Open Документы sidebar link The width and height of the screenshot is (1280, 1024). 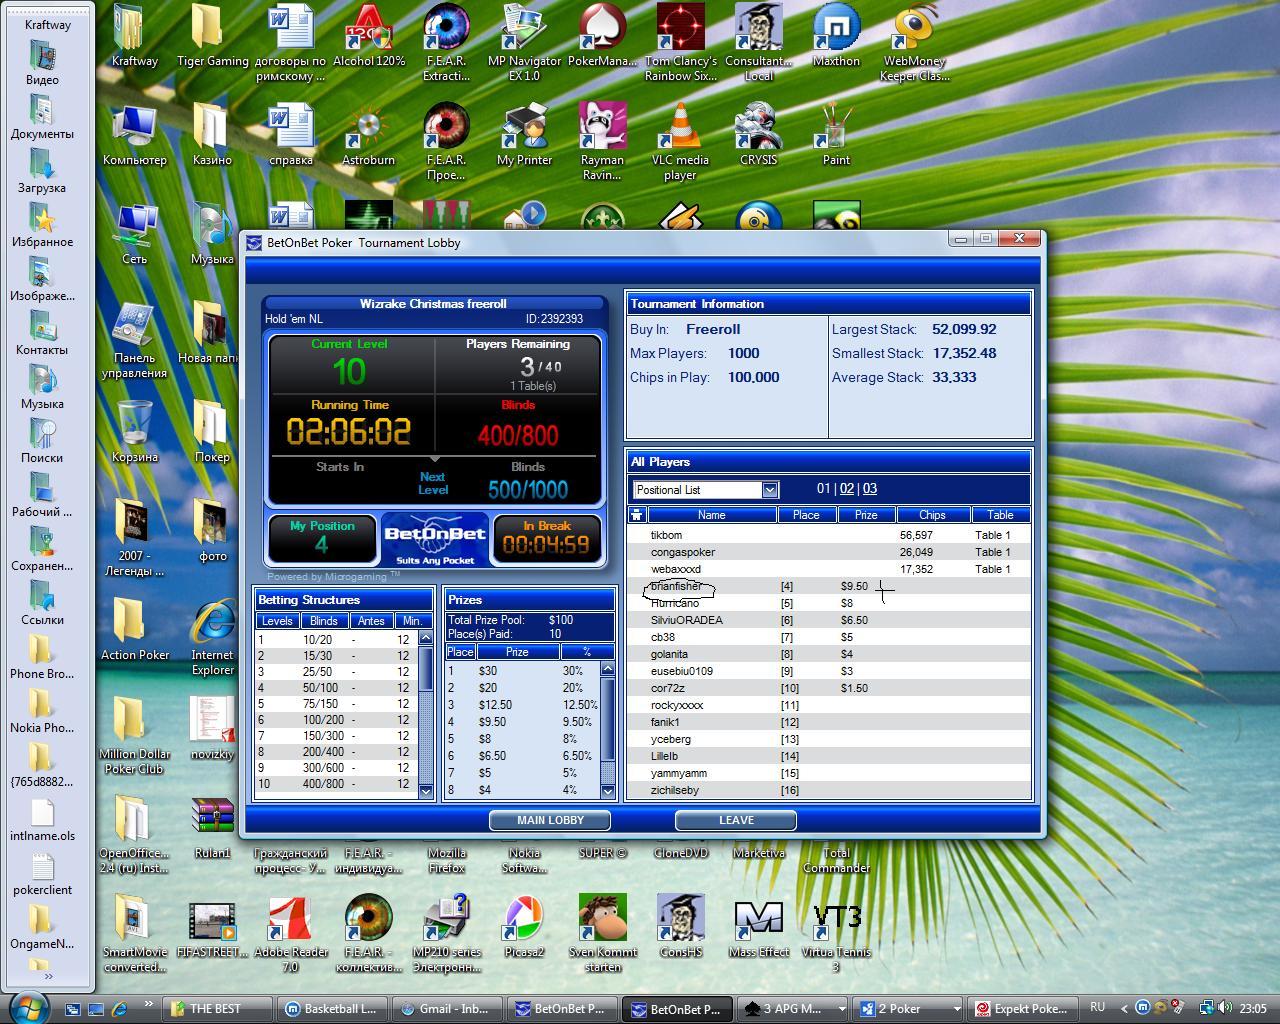[x=42, y=117]
